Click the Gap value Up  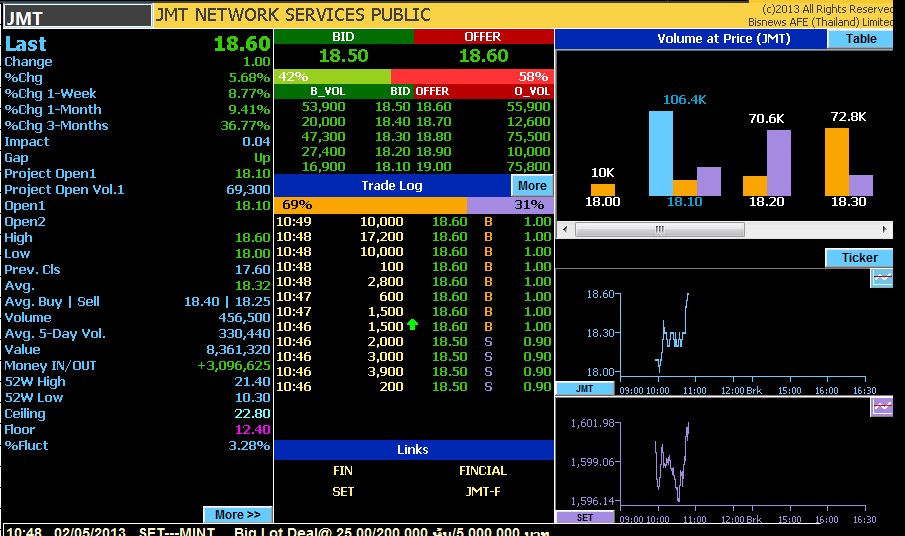point(262,158)
